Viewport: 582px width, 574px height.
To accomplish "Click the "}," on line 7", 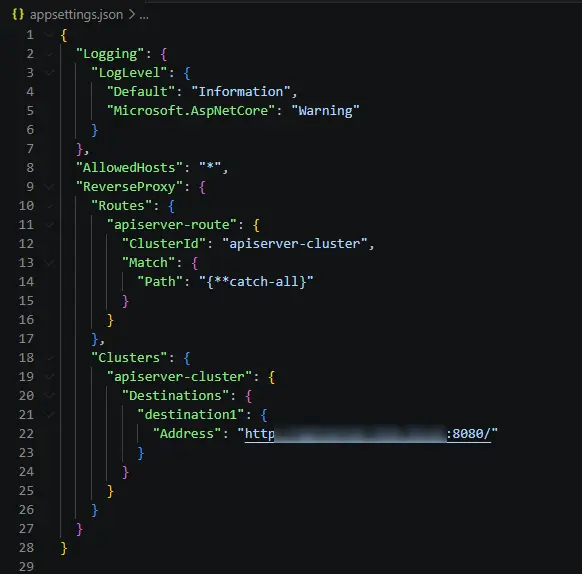I will 83,149.
